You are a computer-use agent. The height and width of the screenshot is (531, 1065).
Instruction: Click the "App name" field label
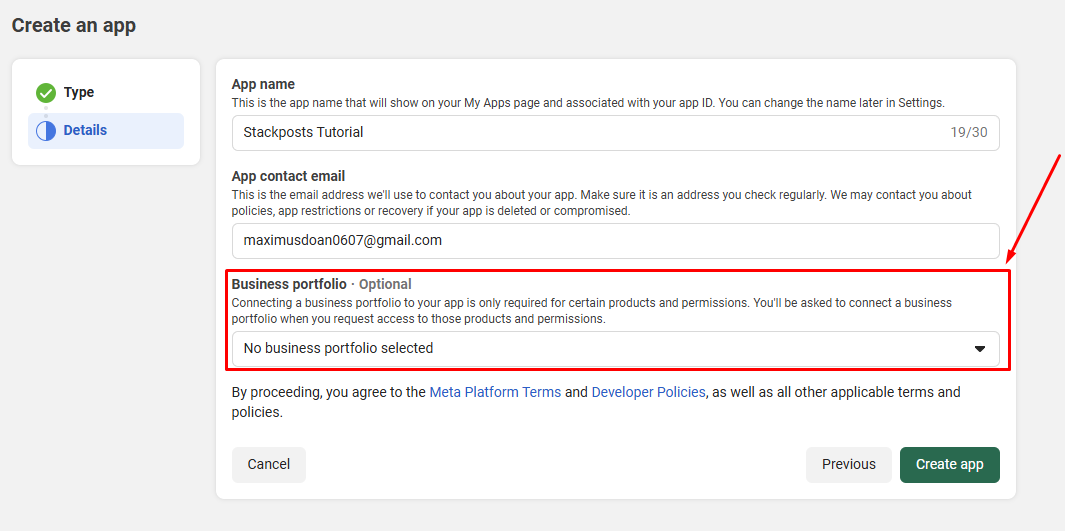[x=263, y=84]
